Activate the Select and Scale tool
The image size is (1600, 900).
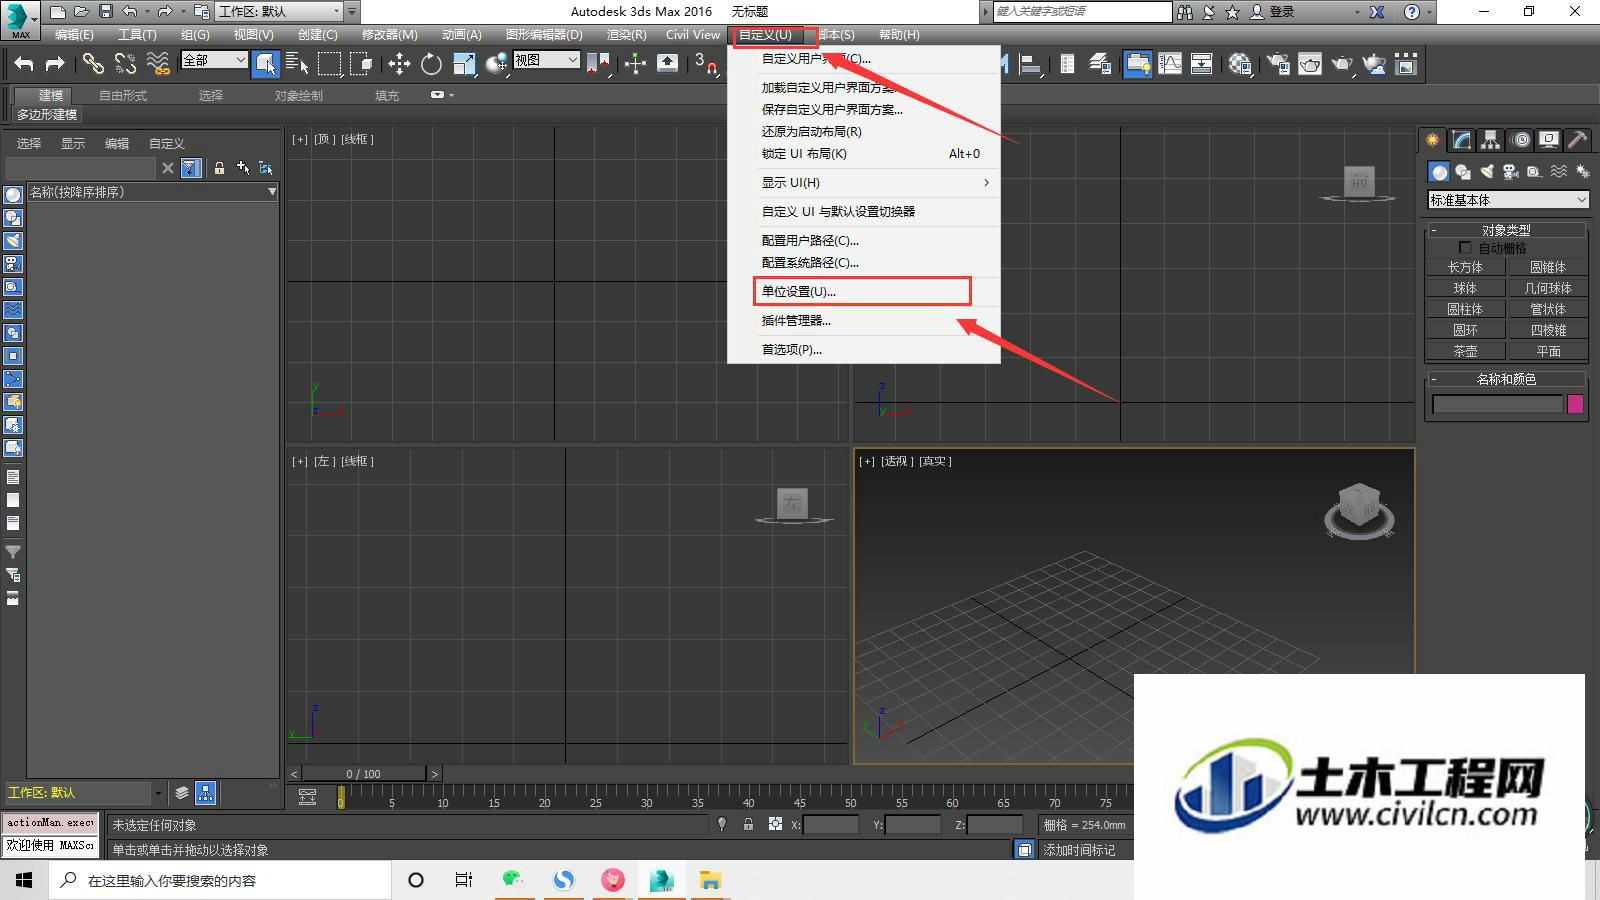464,64
